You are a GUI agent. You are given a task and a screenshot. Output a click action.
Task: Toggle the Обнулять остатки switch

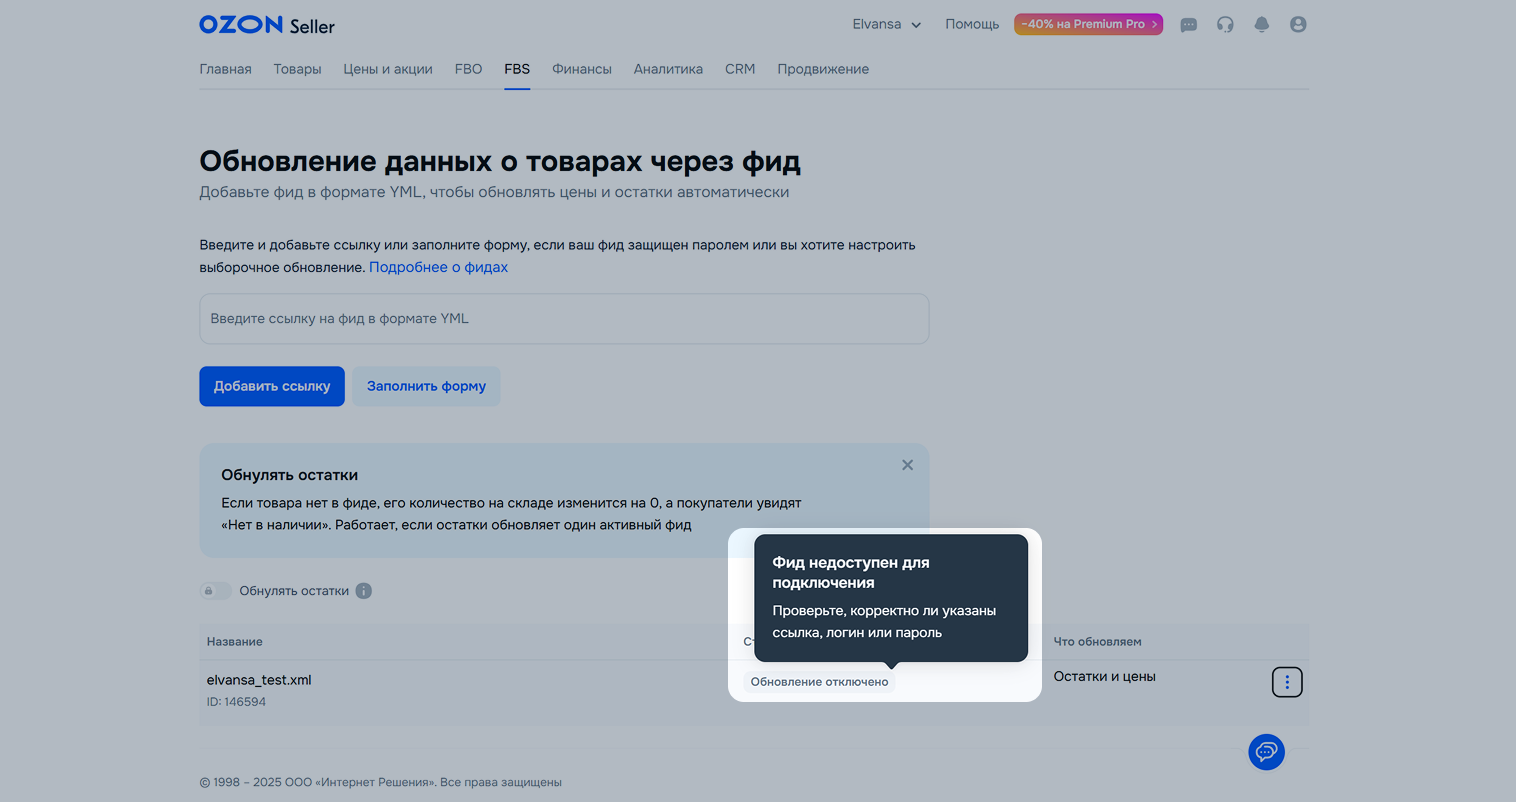[215, 591]
